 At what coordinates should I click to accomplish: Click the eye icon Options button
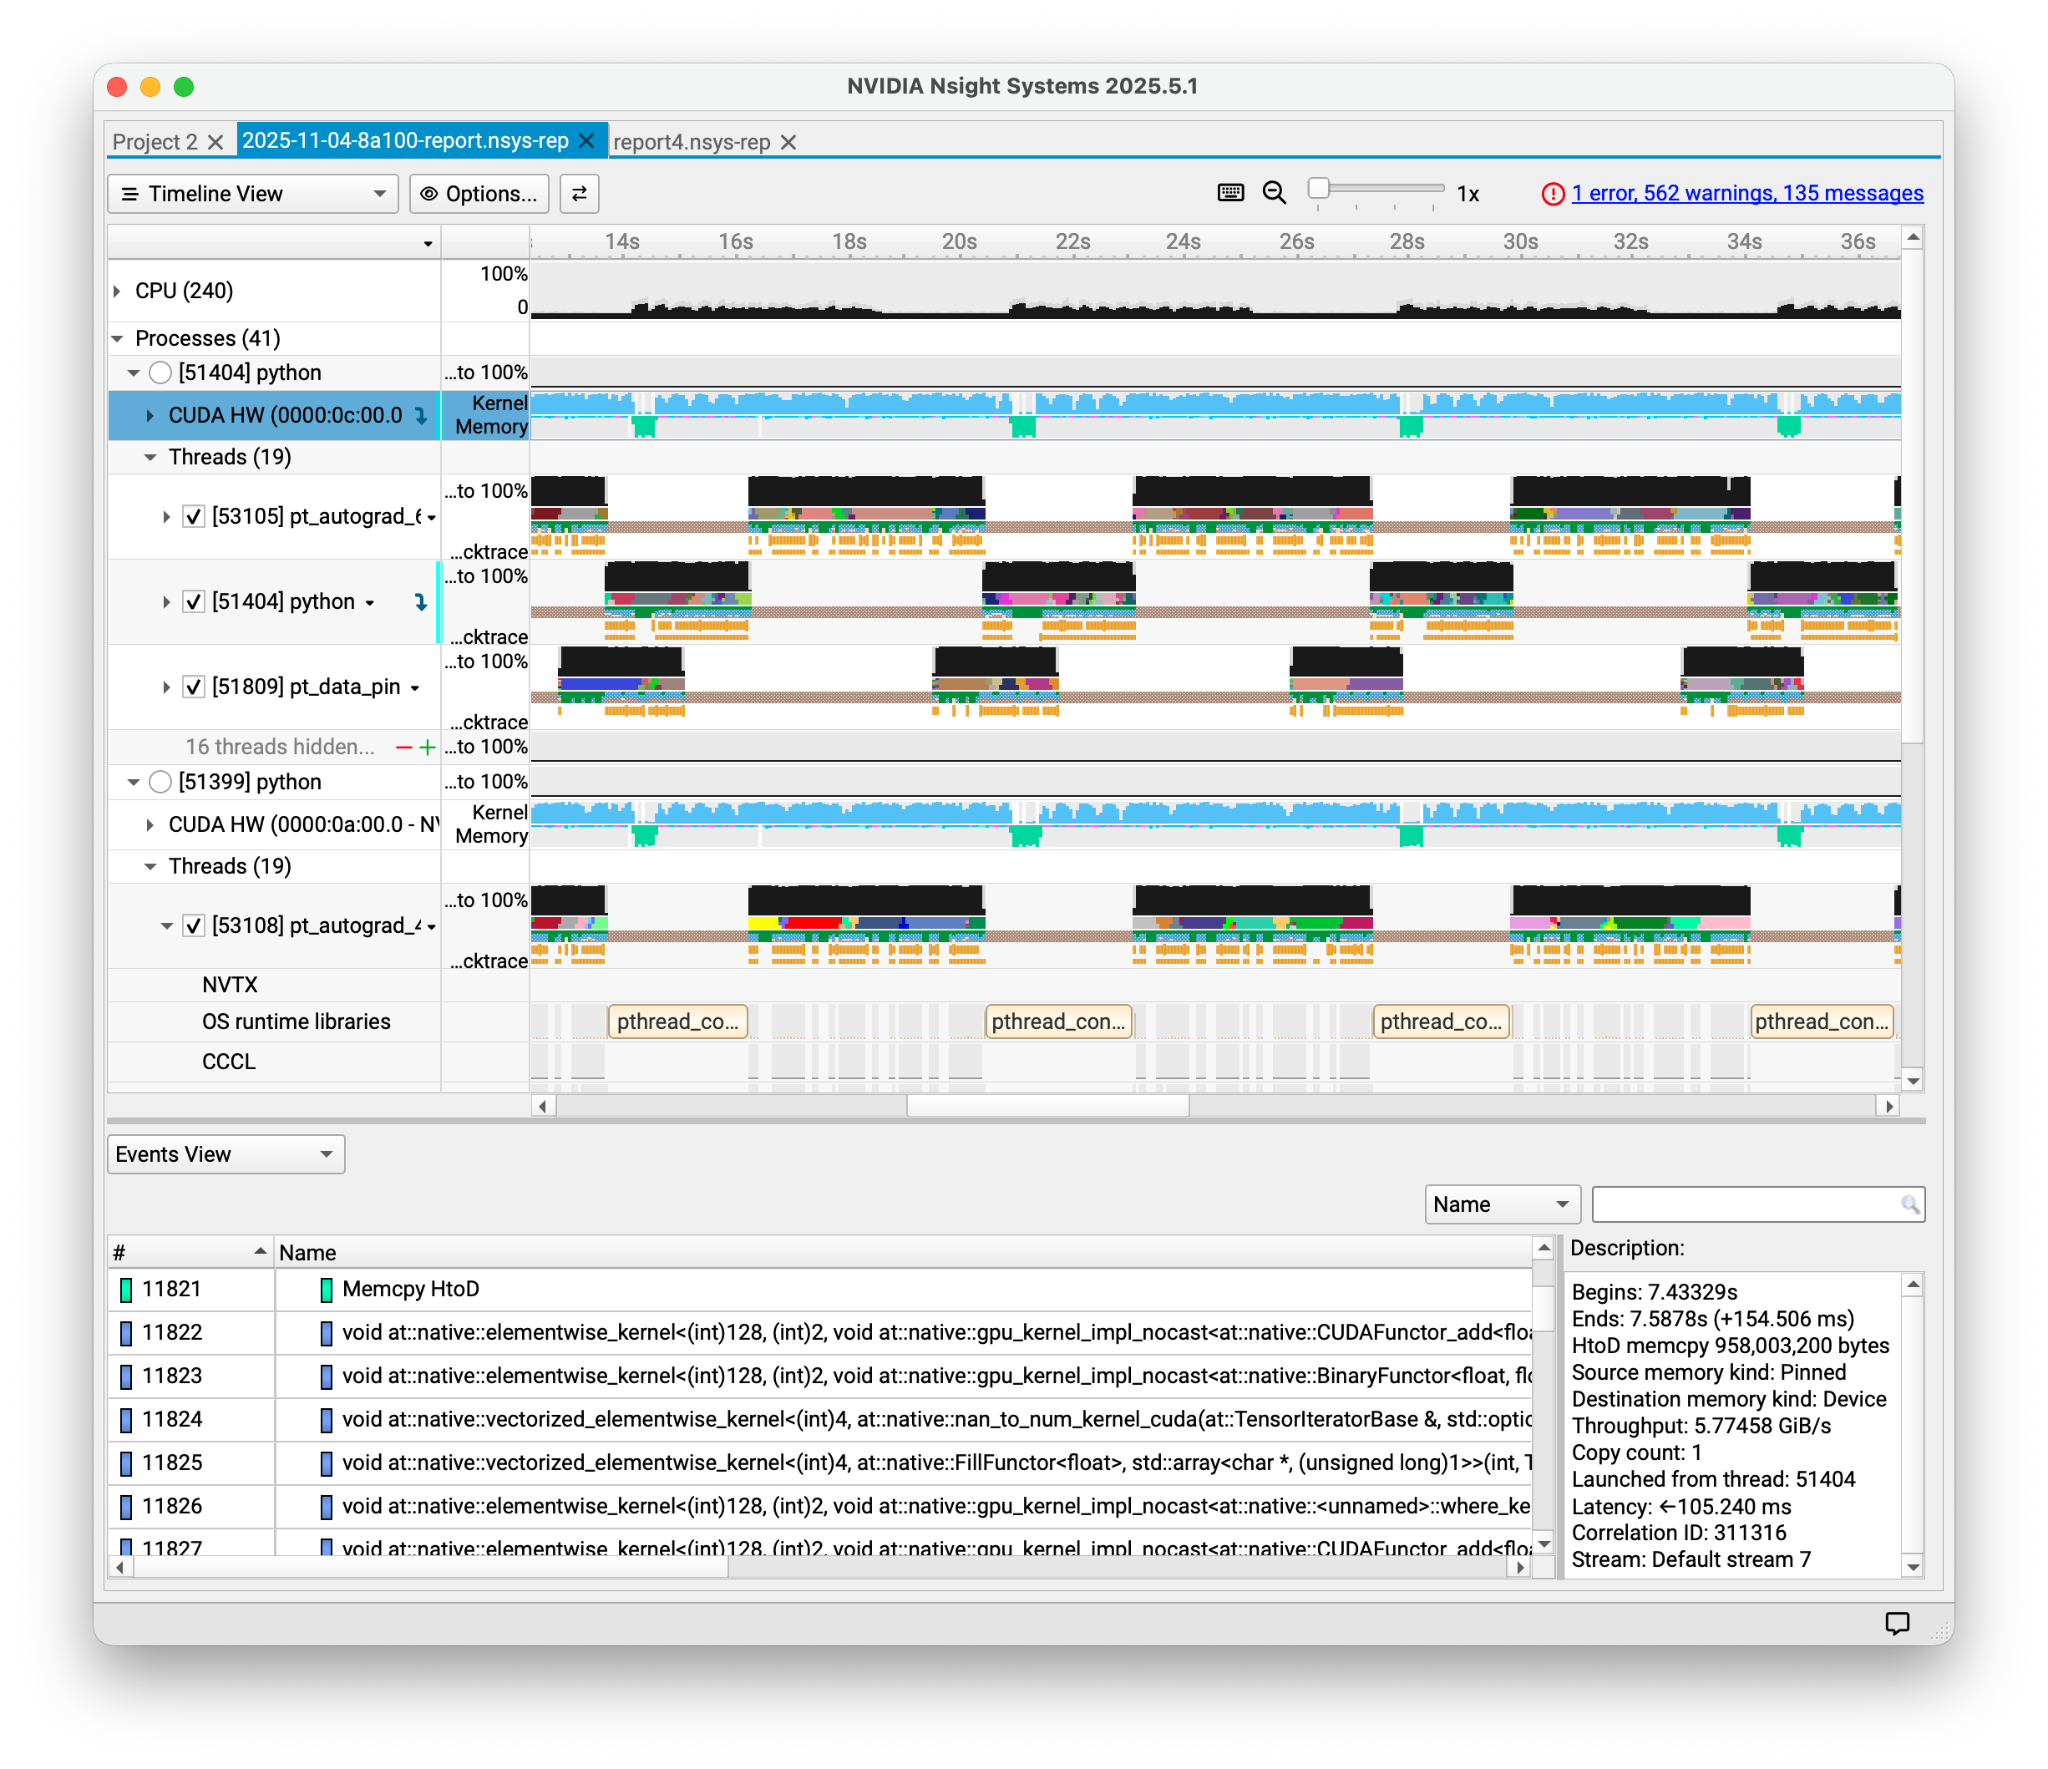[478, 194]
